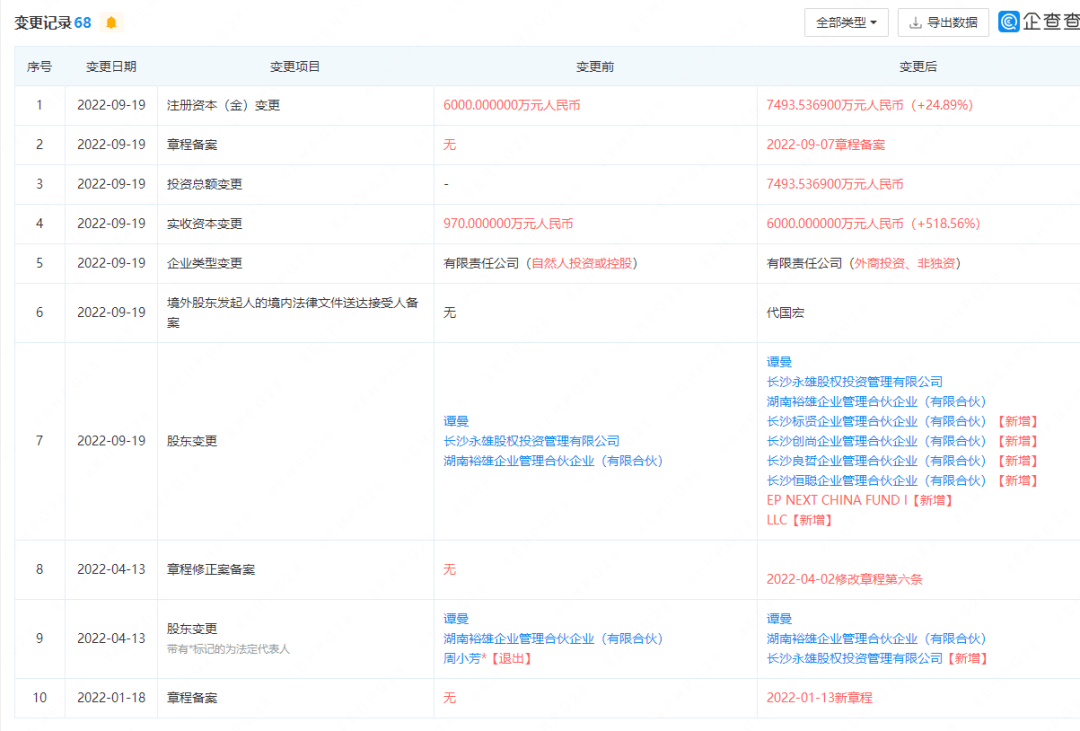Open the 全部类型 dropdown filter
The width and height of the screenshot is (1080, 731).
tap(846, 23)
